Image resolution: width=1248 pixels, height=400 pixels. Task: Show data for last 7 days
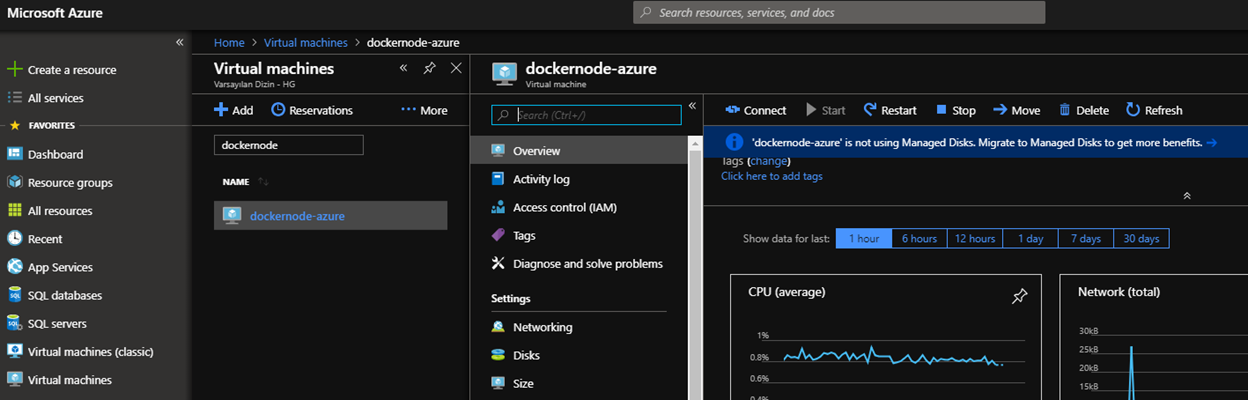click(1086, 239)
